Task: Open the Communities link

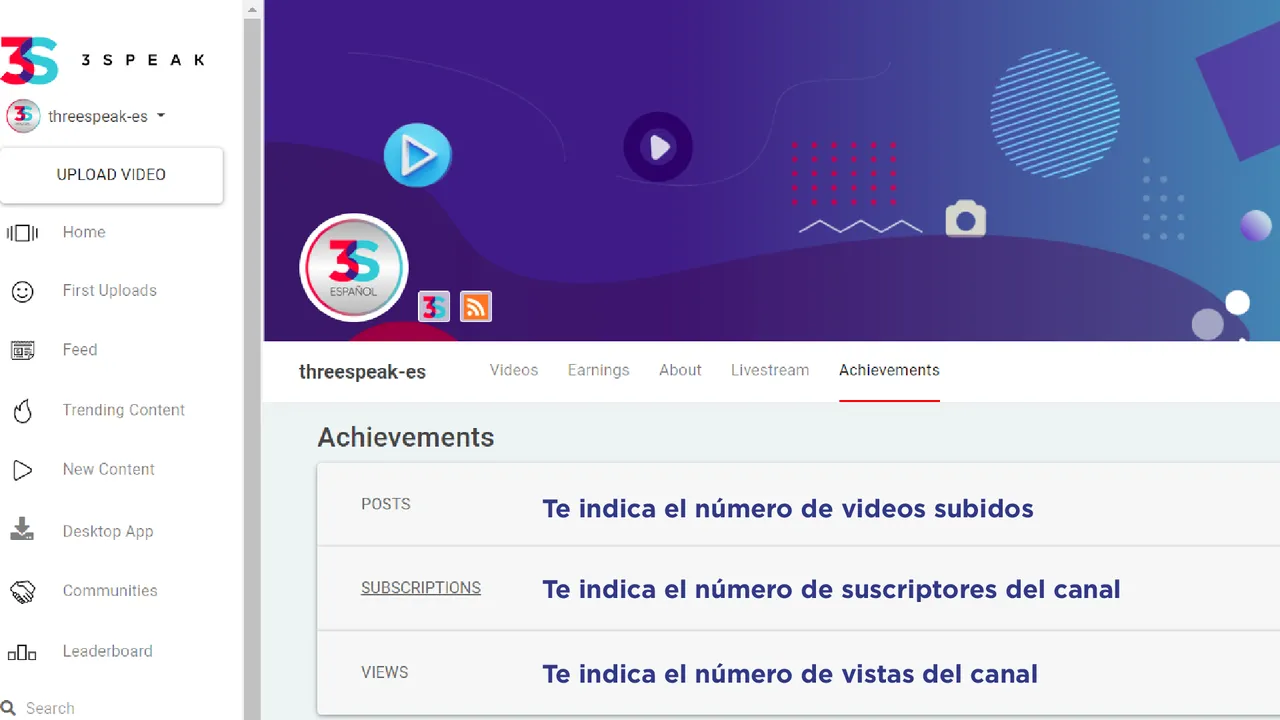Action: (x=110, y=591)
